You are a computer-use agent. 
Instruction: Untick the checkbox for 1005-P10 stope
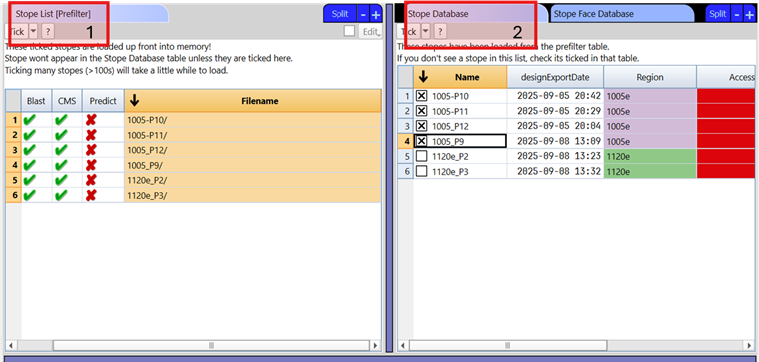422,96
